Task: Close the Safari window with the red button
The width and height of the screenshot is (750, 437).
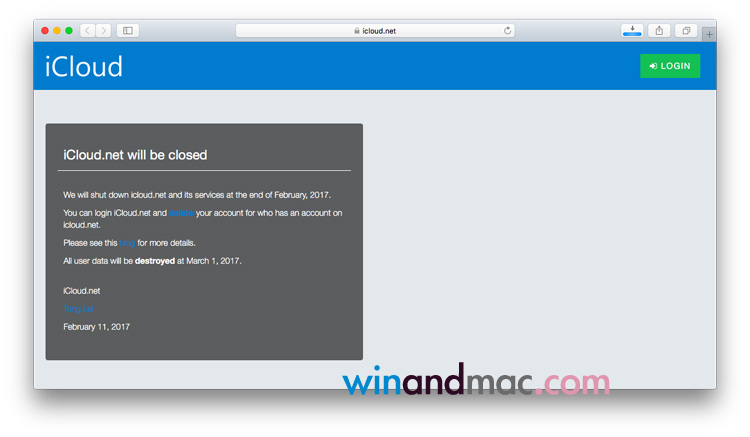Action: (45, 31)
